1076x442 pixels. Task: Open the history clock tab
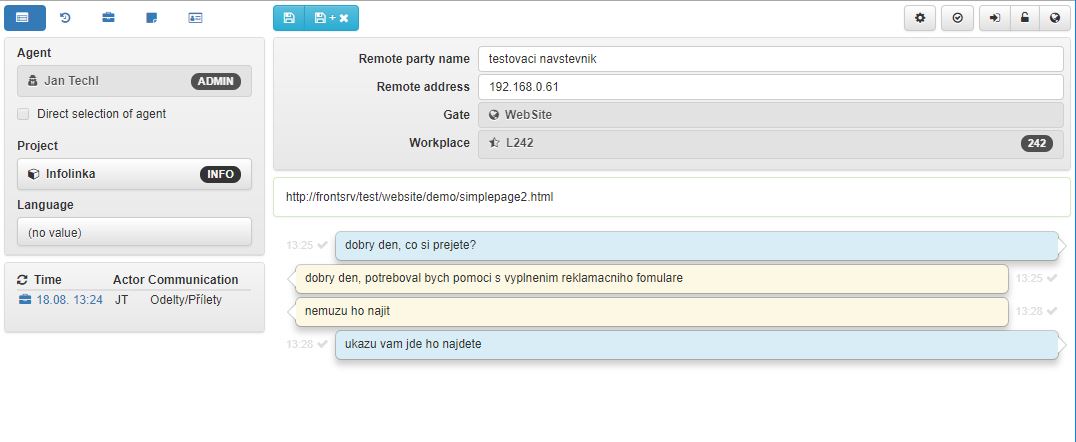tap(65, 18)
